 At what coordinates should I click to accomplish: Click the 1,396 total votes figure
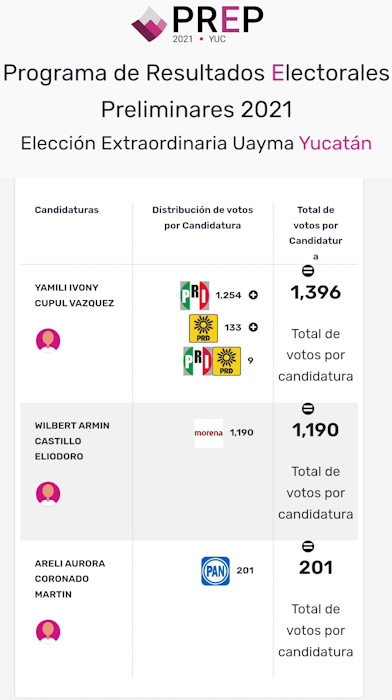[x=316, y=292]
